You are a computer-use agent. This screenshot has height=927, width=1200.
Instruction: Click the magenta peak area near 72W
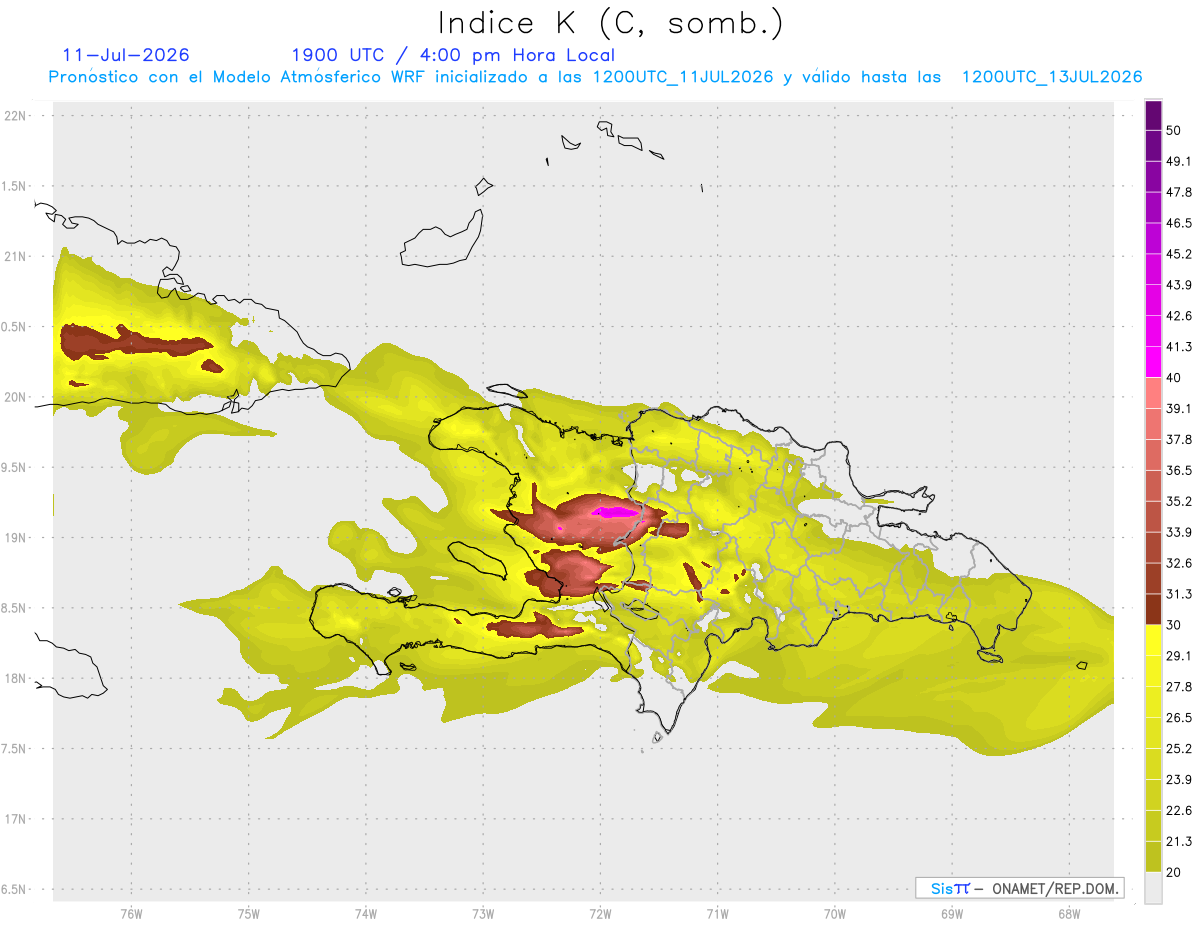coord(615,512)
